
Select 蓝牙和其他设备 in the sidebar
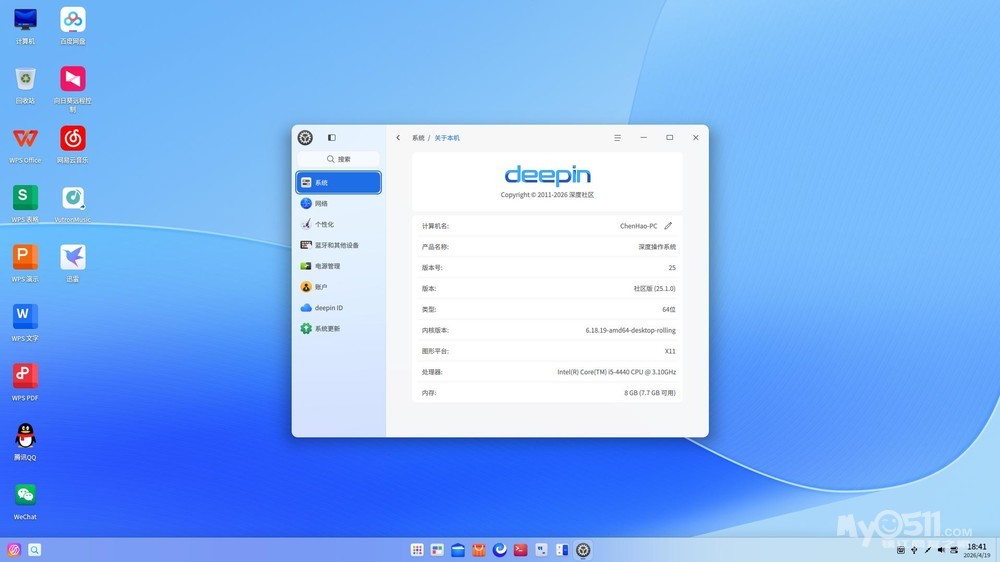(x=338, y=245)
